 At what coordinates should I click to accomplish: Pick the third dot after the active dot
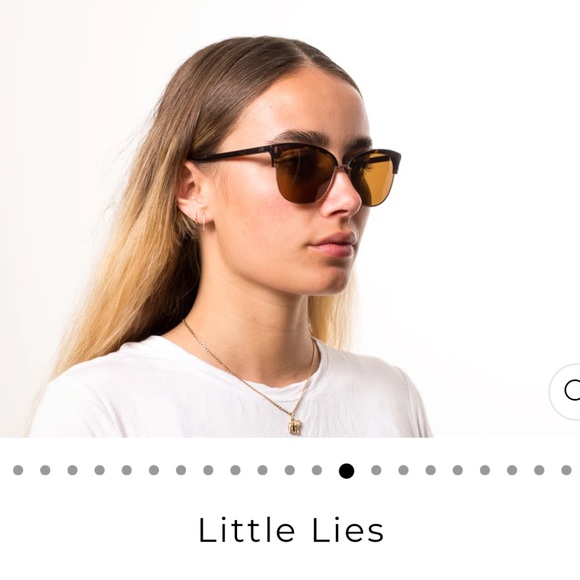(x=431, y=470)
